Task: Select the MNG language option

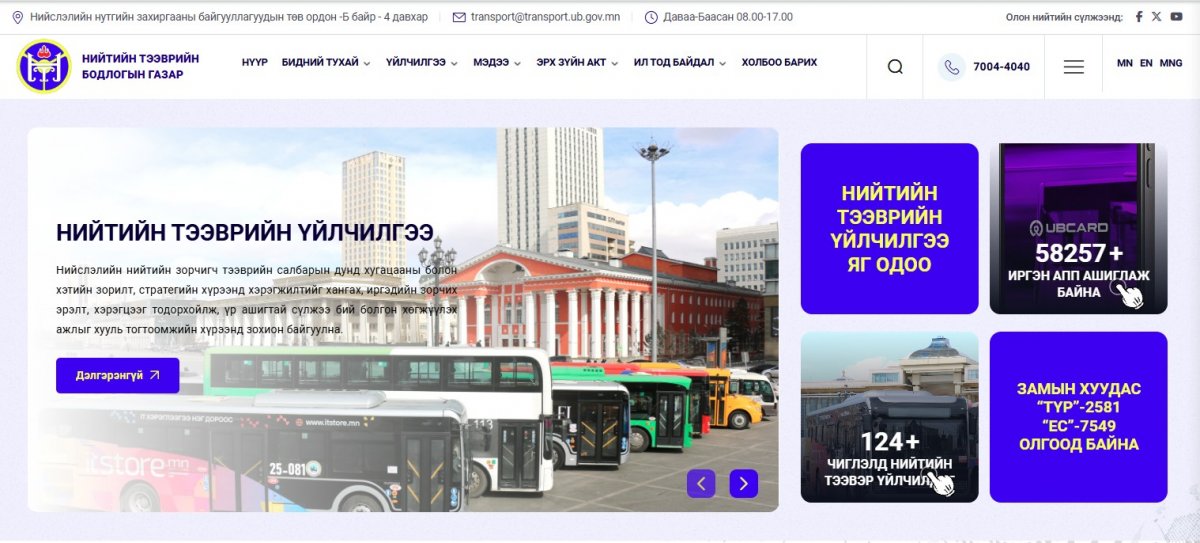Action: [1171, 63]
